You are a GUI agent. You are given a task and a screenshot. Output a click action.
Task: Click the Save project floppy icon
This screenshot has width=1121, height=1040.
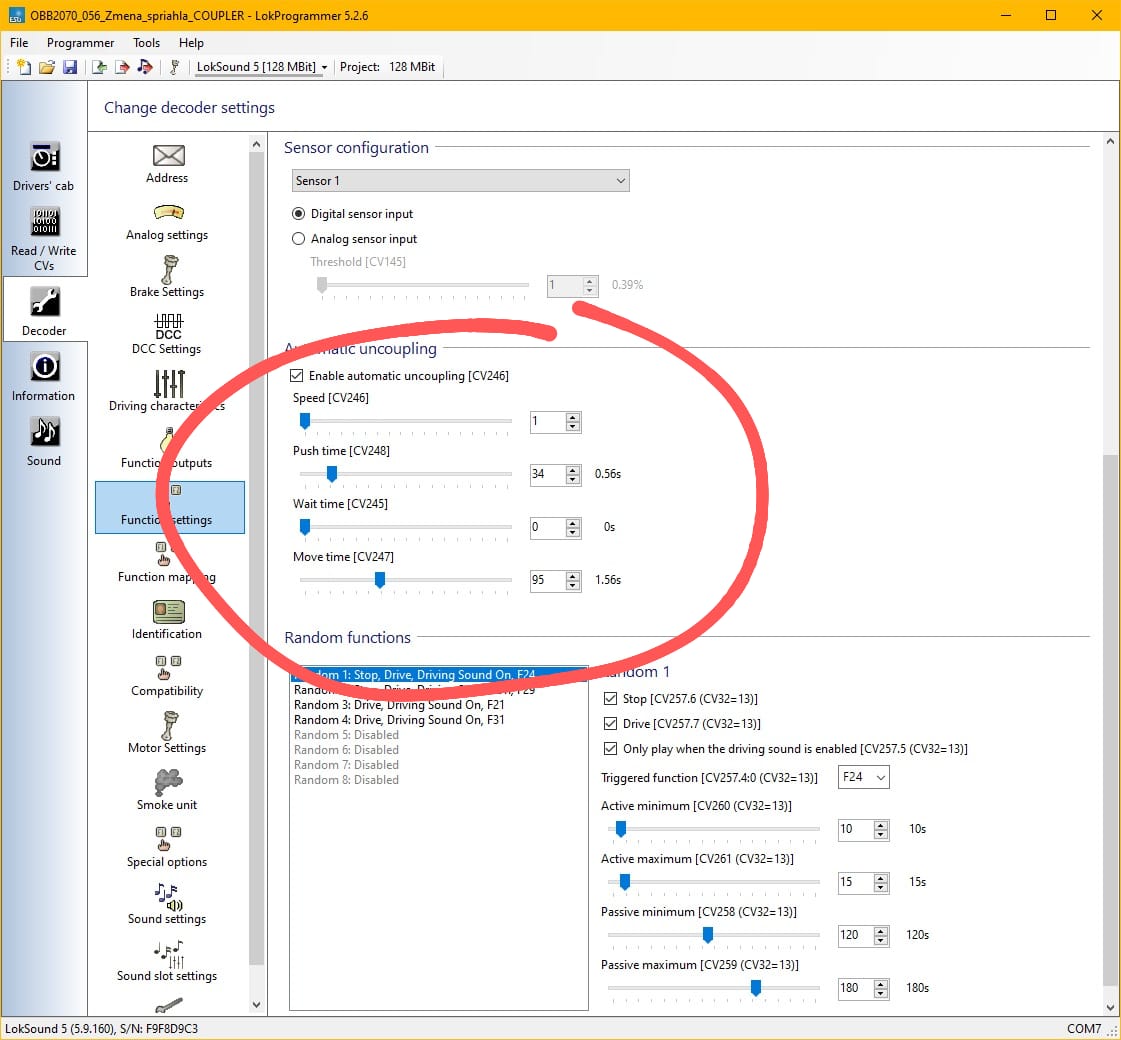pyautogui.click(x=70, y=67)
